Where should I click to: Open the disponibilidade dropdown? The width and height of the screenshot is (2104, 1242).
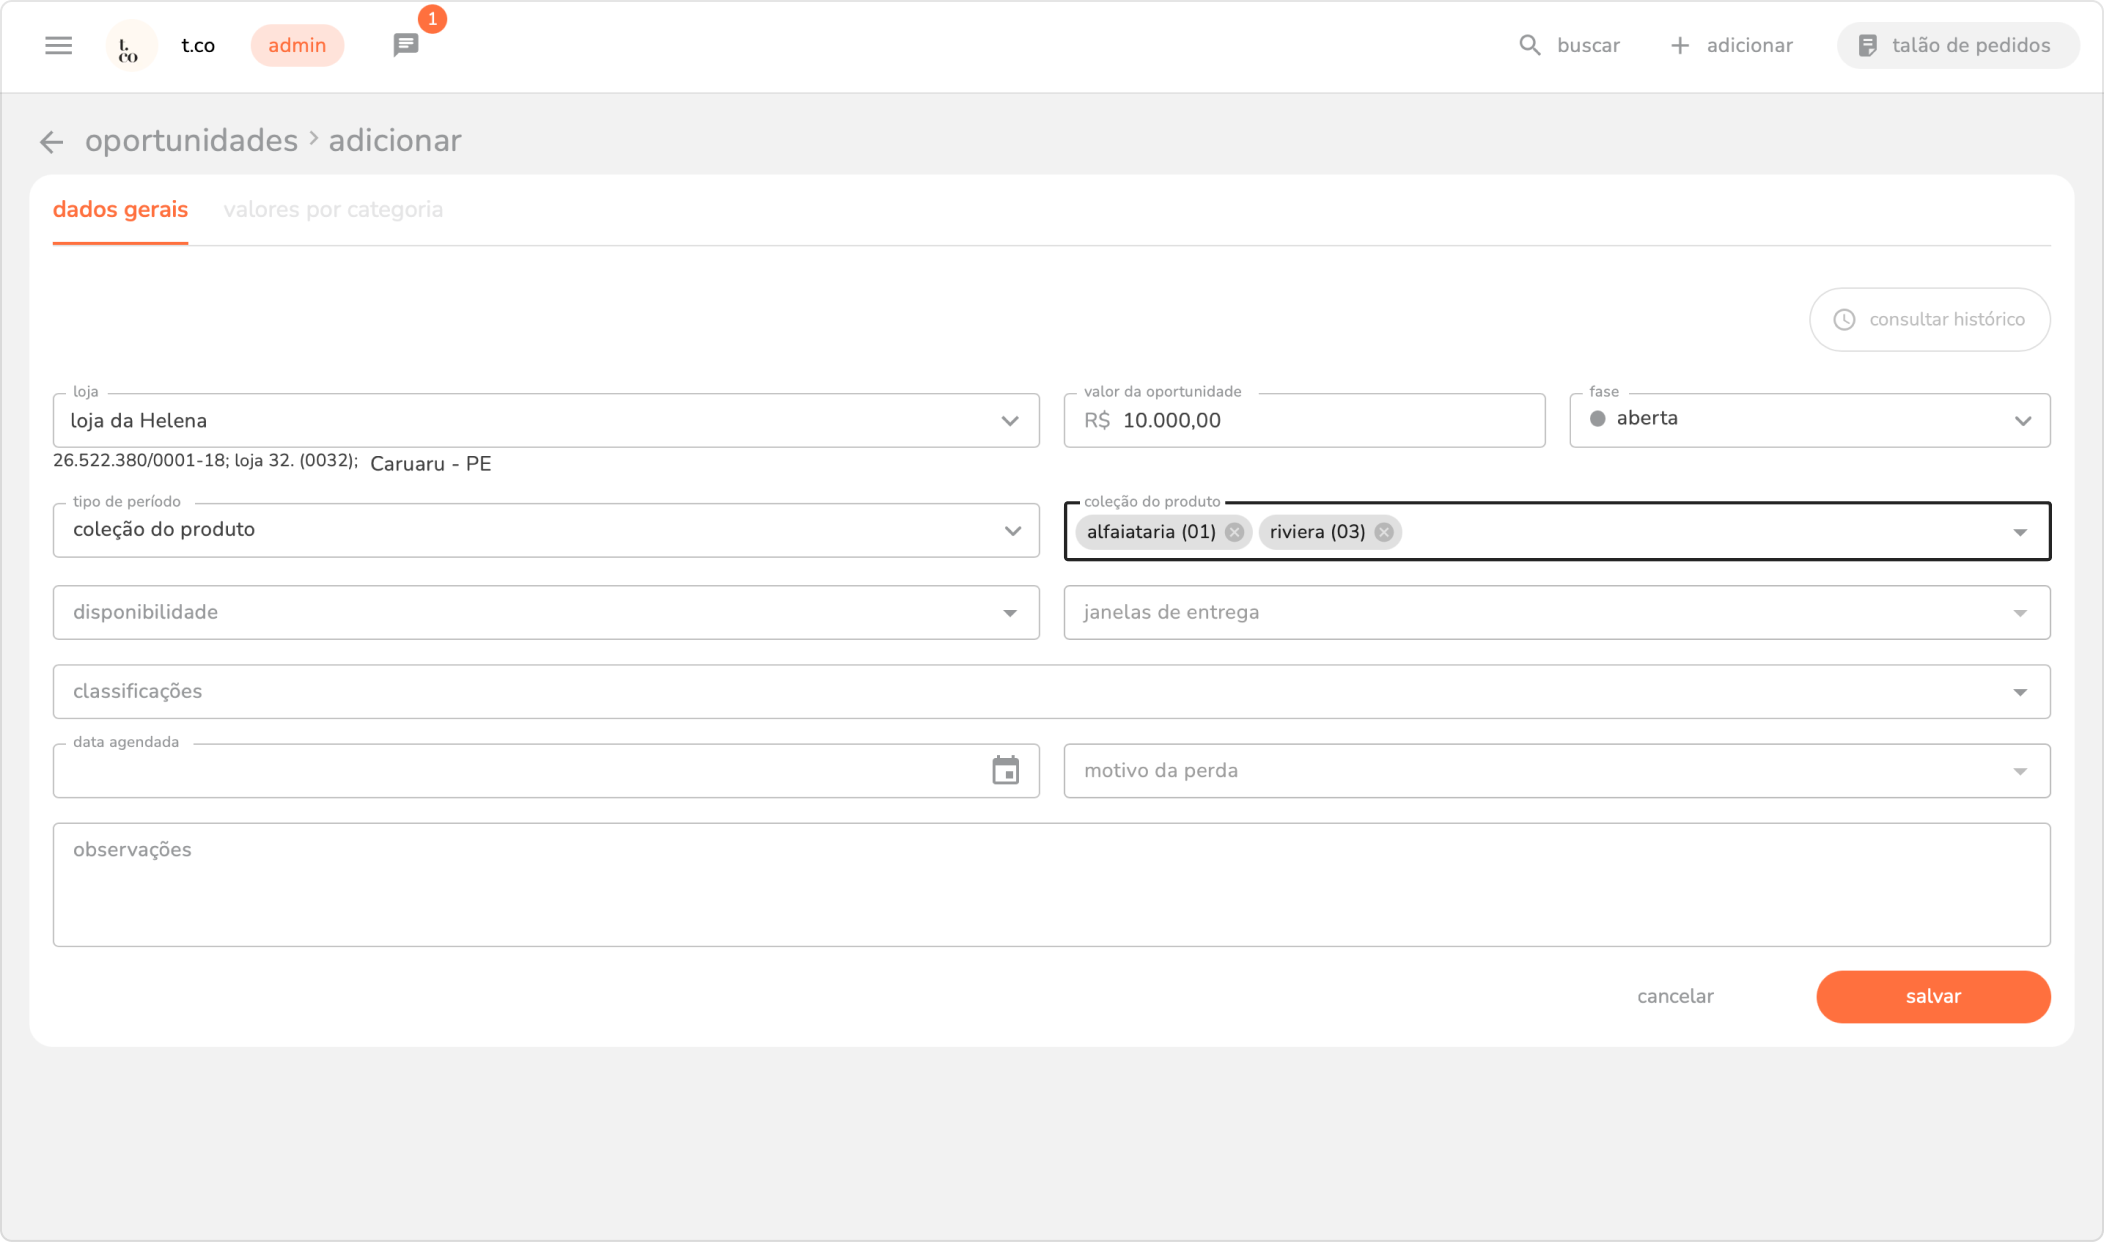(1010, 613)
